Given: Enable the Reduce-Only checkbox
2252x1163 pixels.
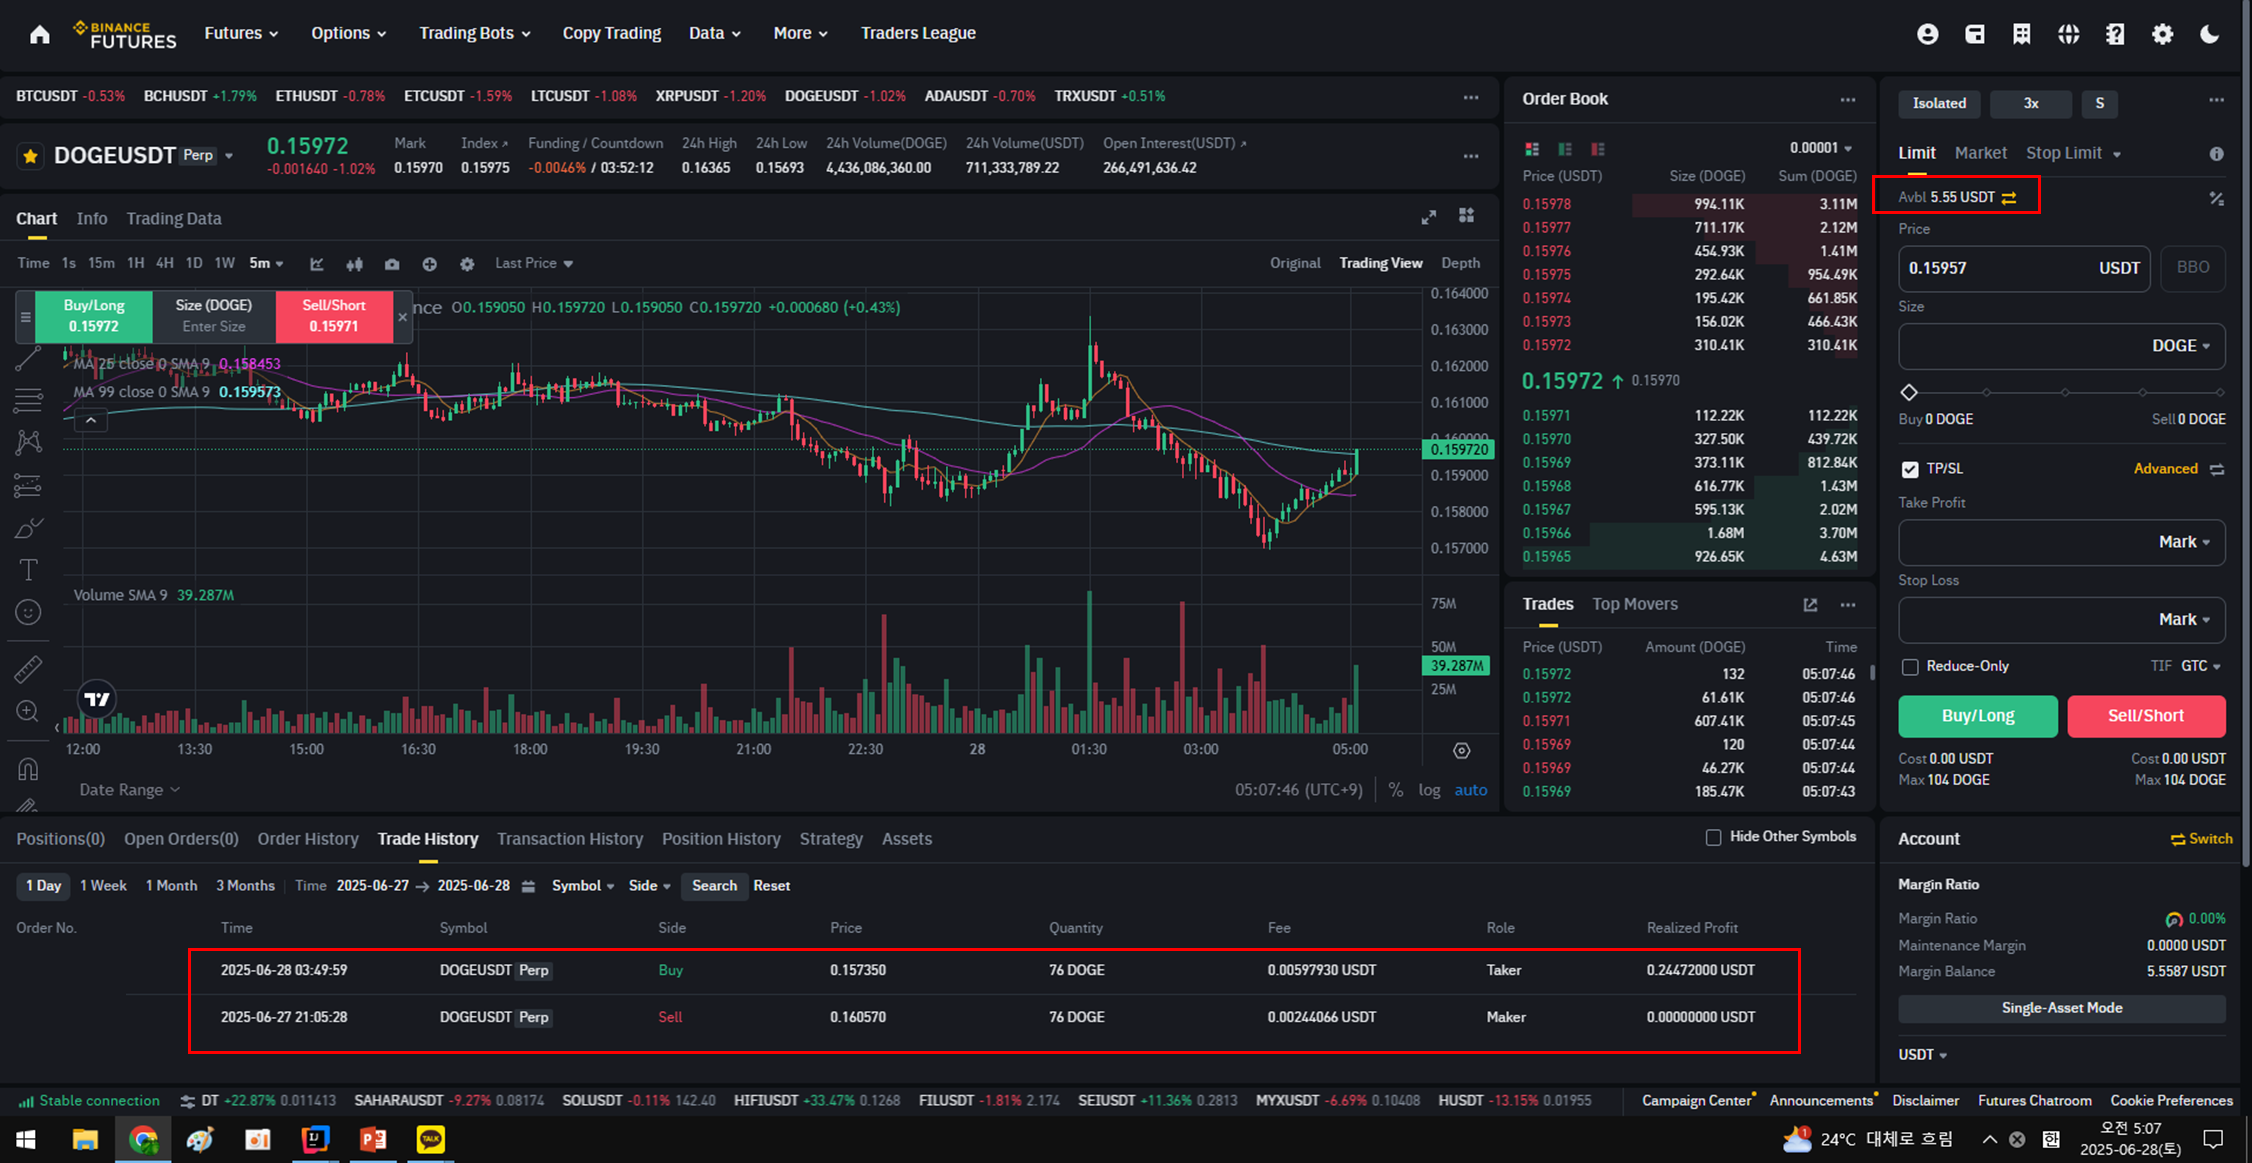Looking at the screenshot, I should click(x=1910, y=667).
